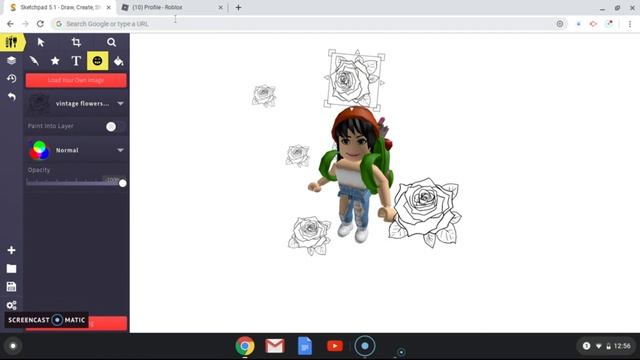Close the Profile - Roblox tab

(220, 7)
